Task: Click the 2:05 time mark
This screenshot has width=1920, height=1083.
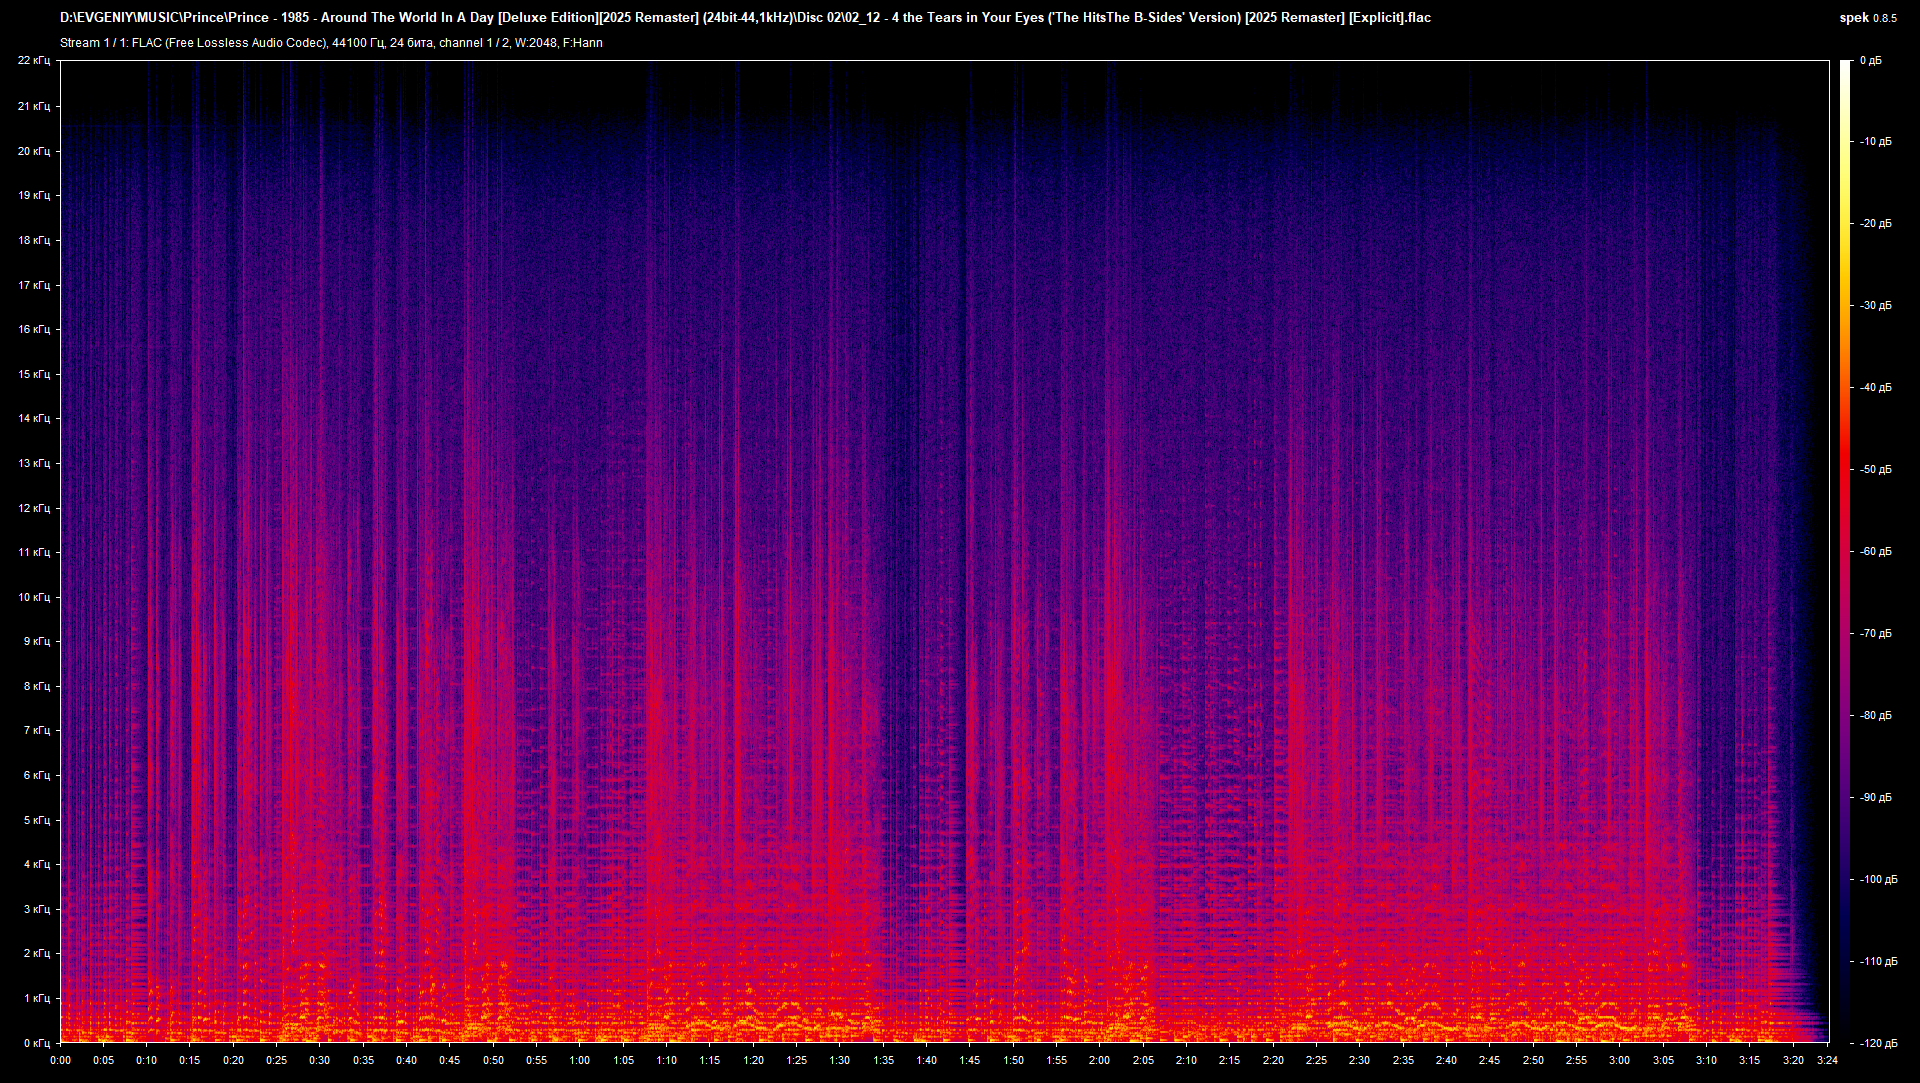Action: [x=1145, y=1062]
